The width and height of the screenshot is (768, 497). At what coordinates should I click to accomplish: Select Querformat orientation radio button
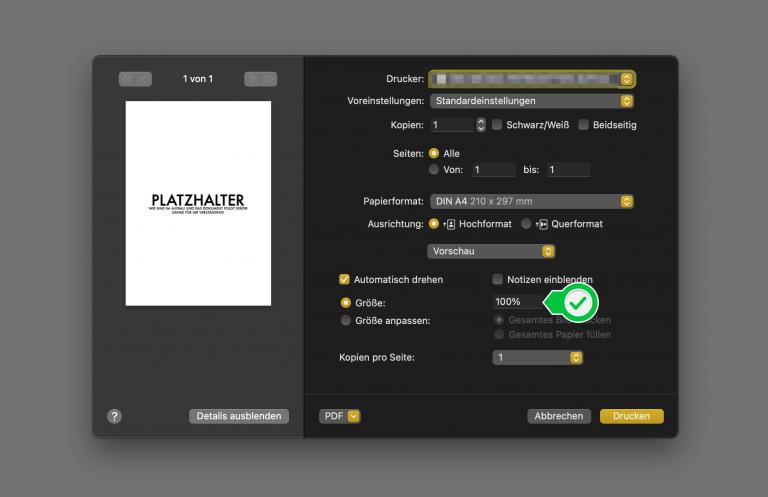[526, 224]
